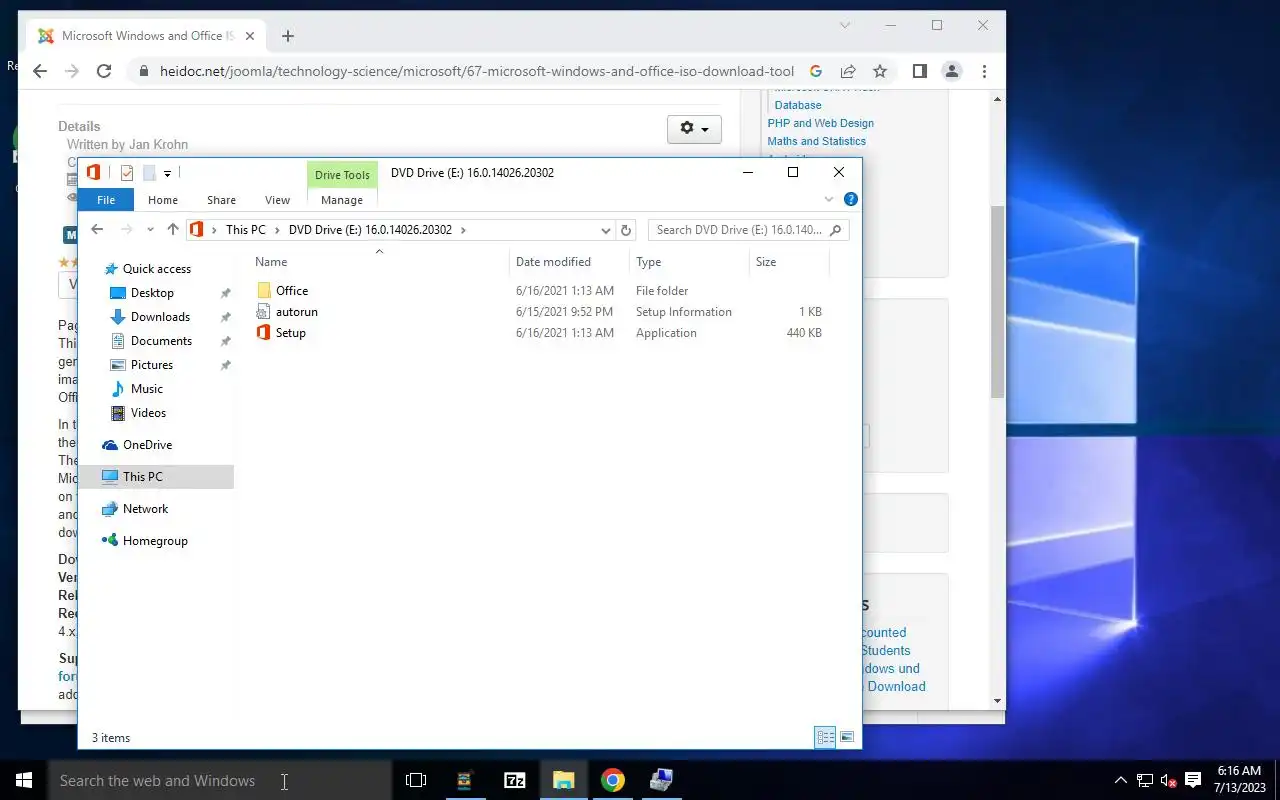
Task: Switch to the Home ribbon tab
Action: pos(163,200)
